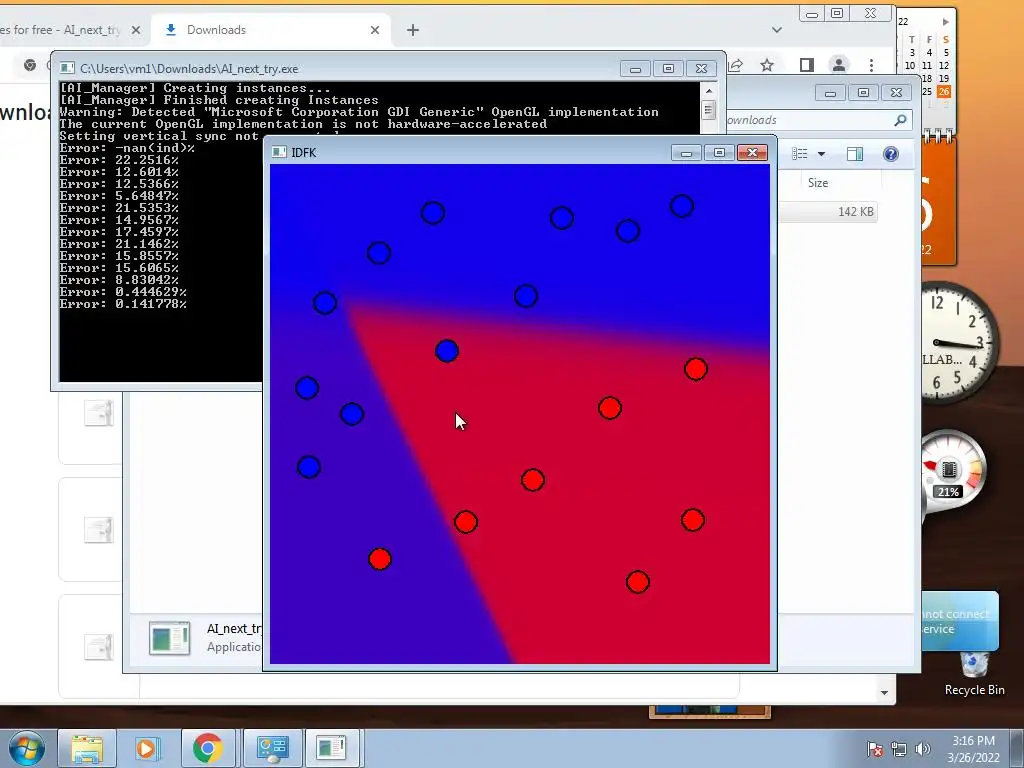Image resolution: width=1024 pixels, height=768 pixels.
Task: Open the Recycle Bin on the desktop
Action: (974, 673)
